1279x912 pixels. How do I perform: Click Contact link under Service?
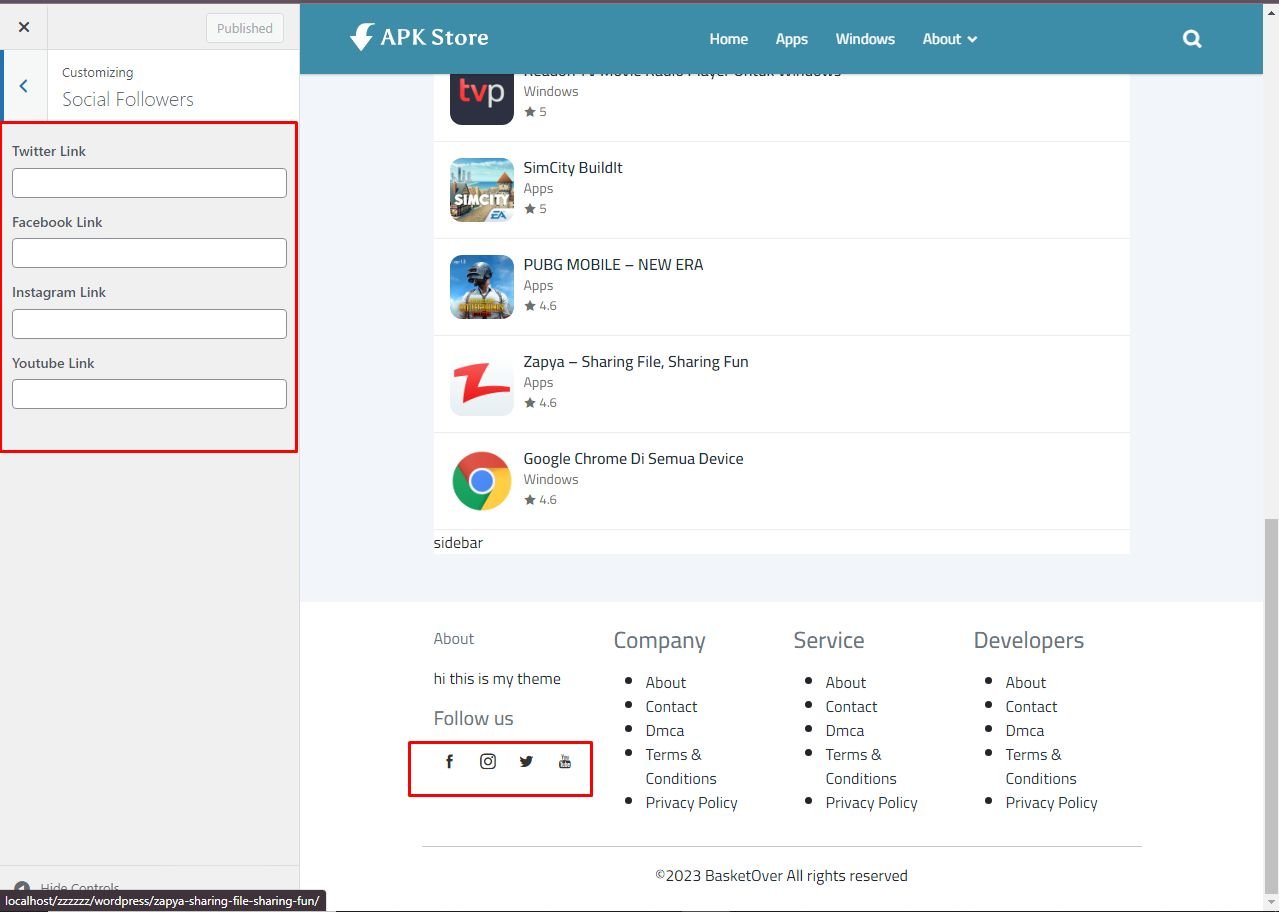click(x=851, y=707)
